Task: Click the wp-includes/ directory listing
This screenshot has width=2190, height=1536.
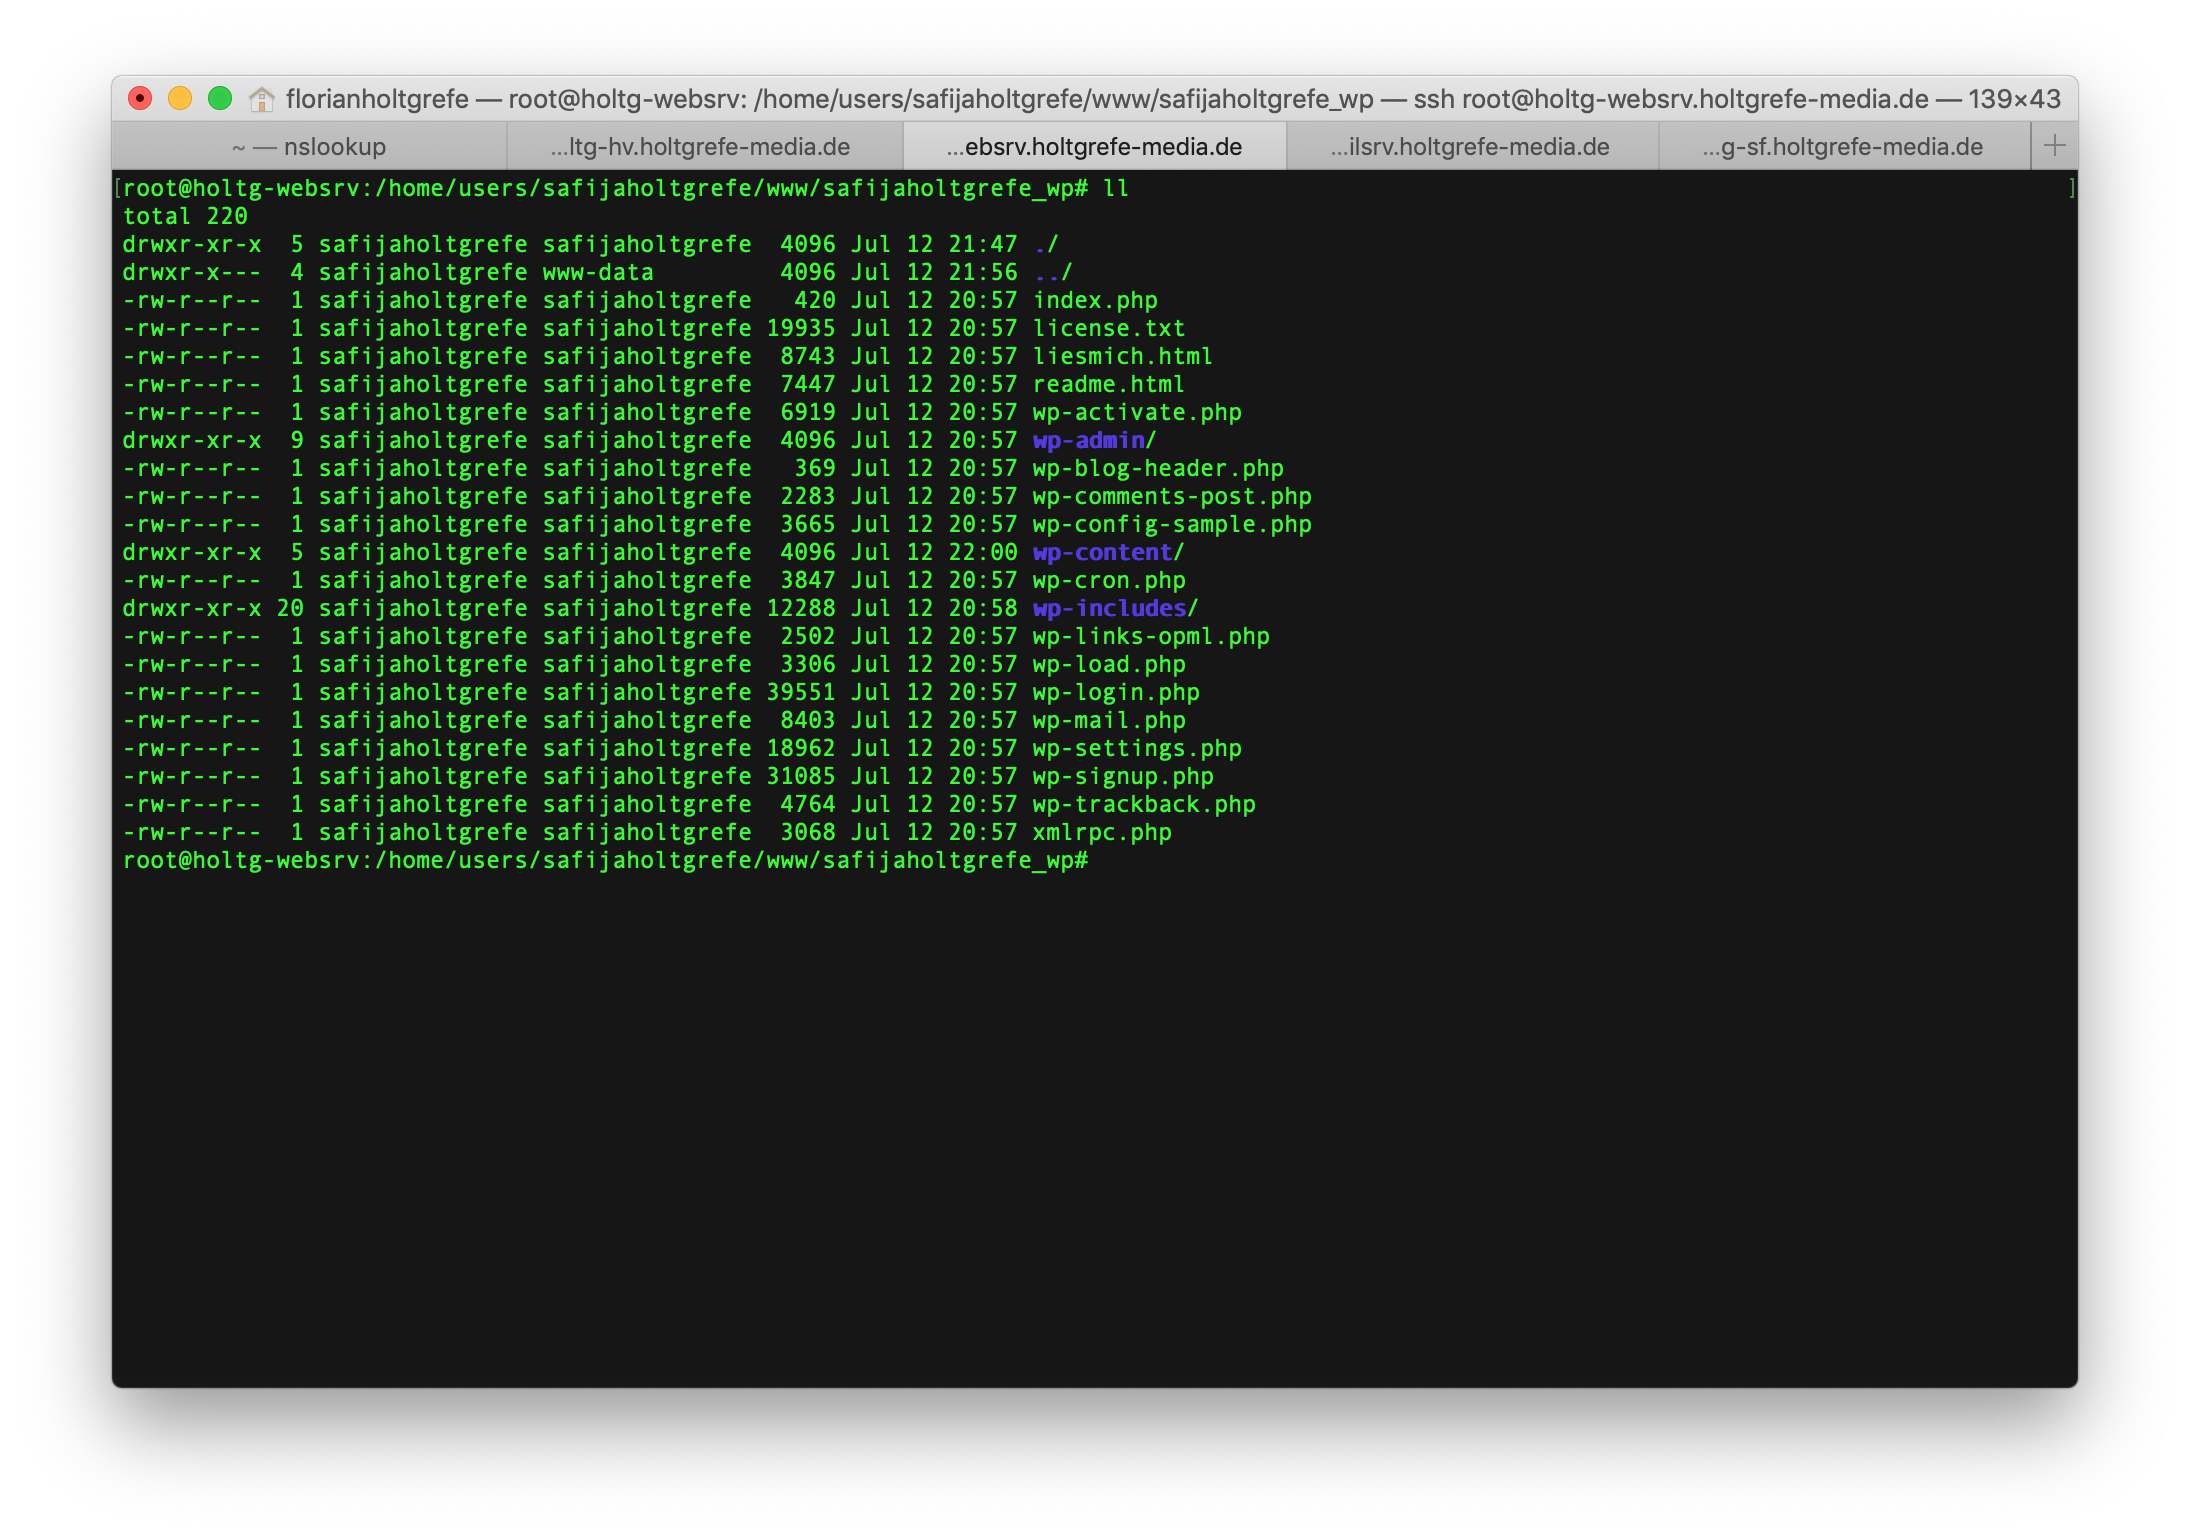Action: point(1115,608)
